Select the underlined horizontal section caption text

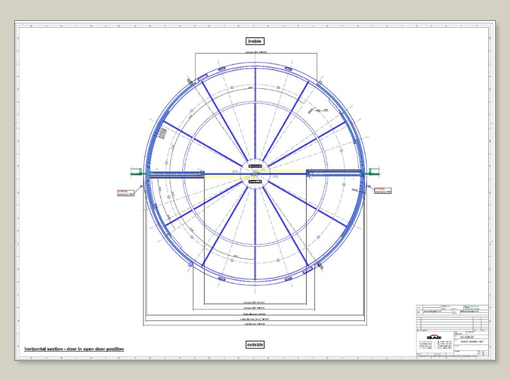pyautogui.click(x=74, y=349)
